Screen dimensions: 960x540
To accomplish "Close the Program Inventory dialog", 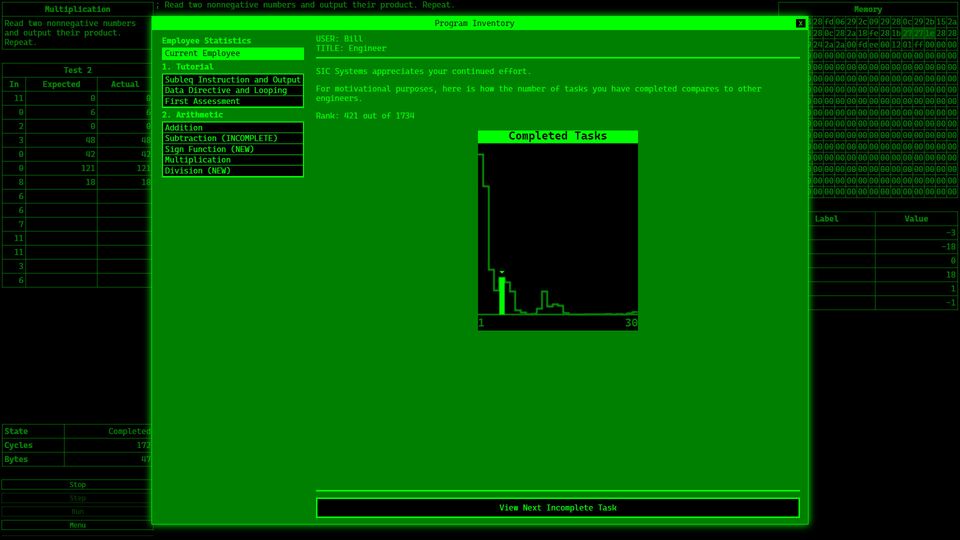I will pyautogui.click(x=800, y=23).
